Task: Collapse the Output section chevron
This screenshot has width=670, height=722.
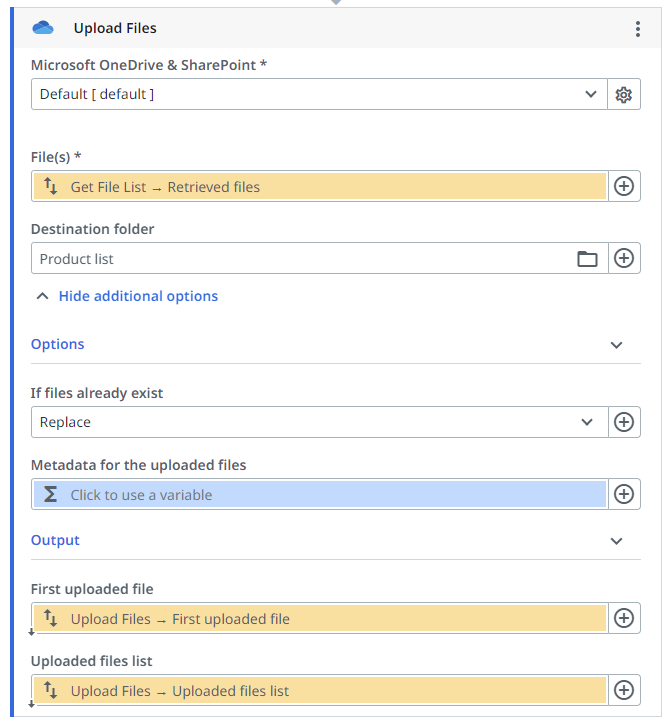Action: click(617, 541)
